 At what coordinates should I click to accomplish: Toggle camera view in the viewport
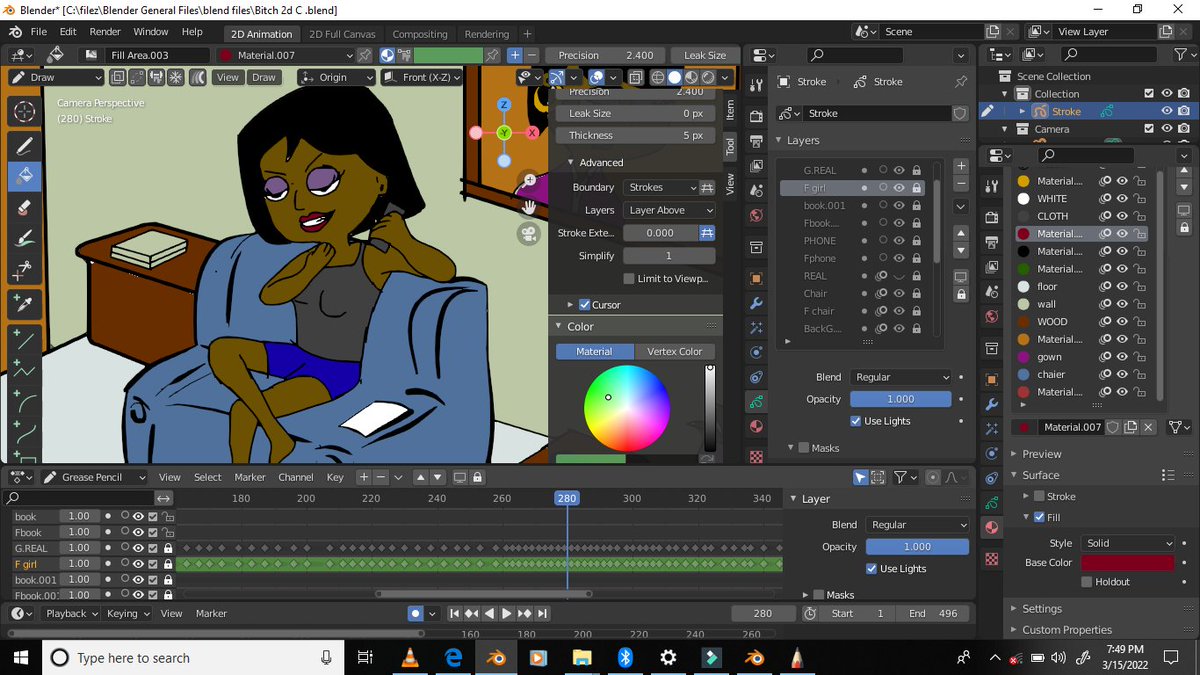[527, 233]
